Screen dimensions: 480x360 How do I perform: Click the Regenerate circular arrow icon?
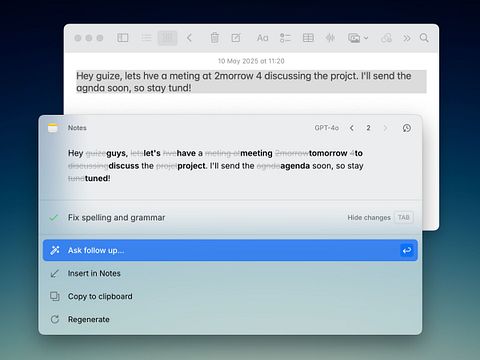click(55, 319)
